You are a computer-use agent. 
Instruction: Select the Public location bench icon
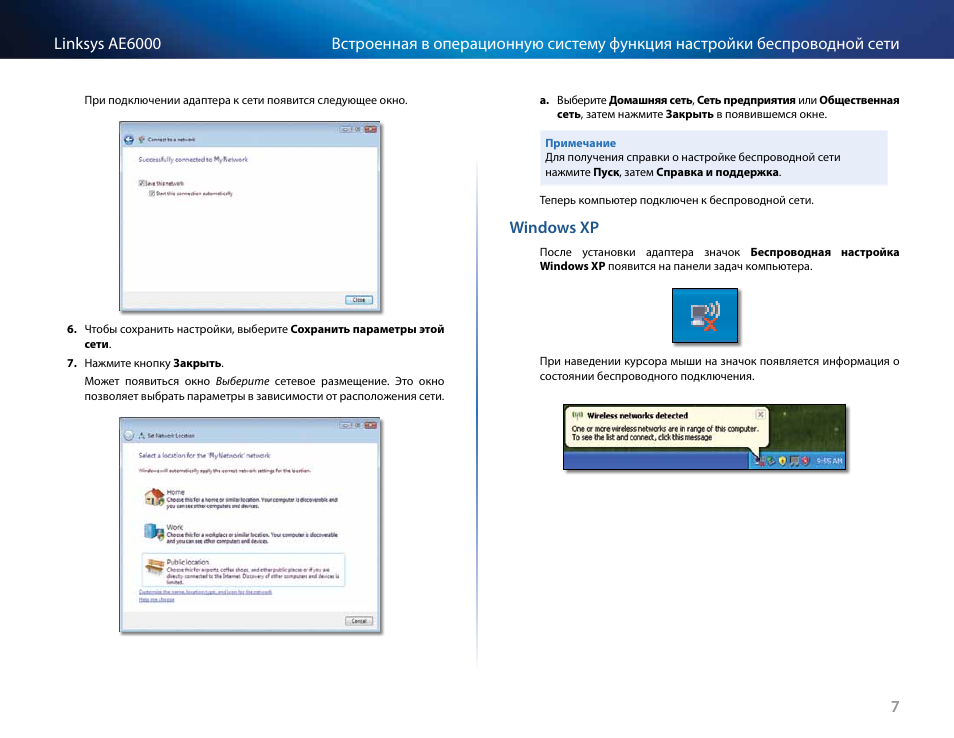click(155, 568)
